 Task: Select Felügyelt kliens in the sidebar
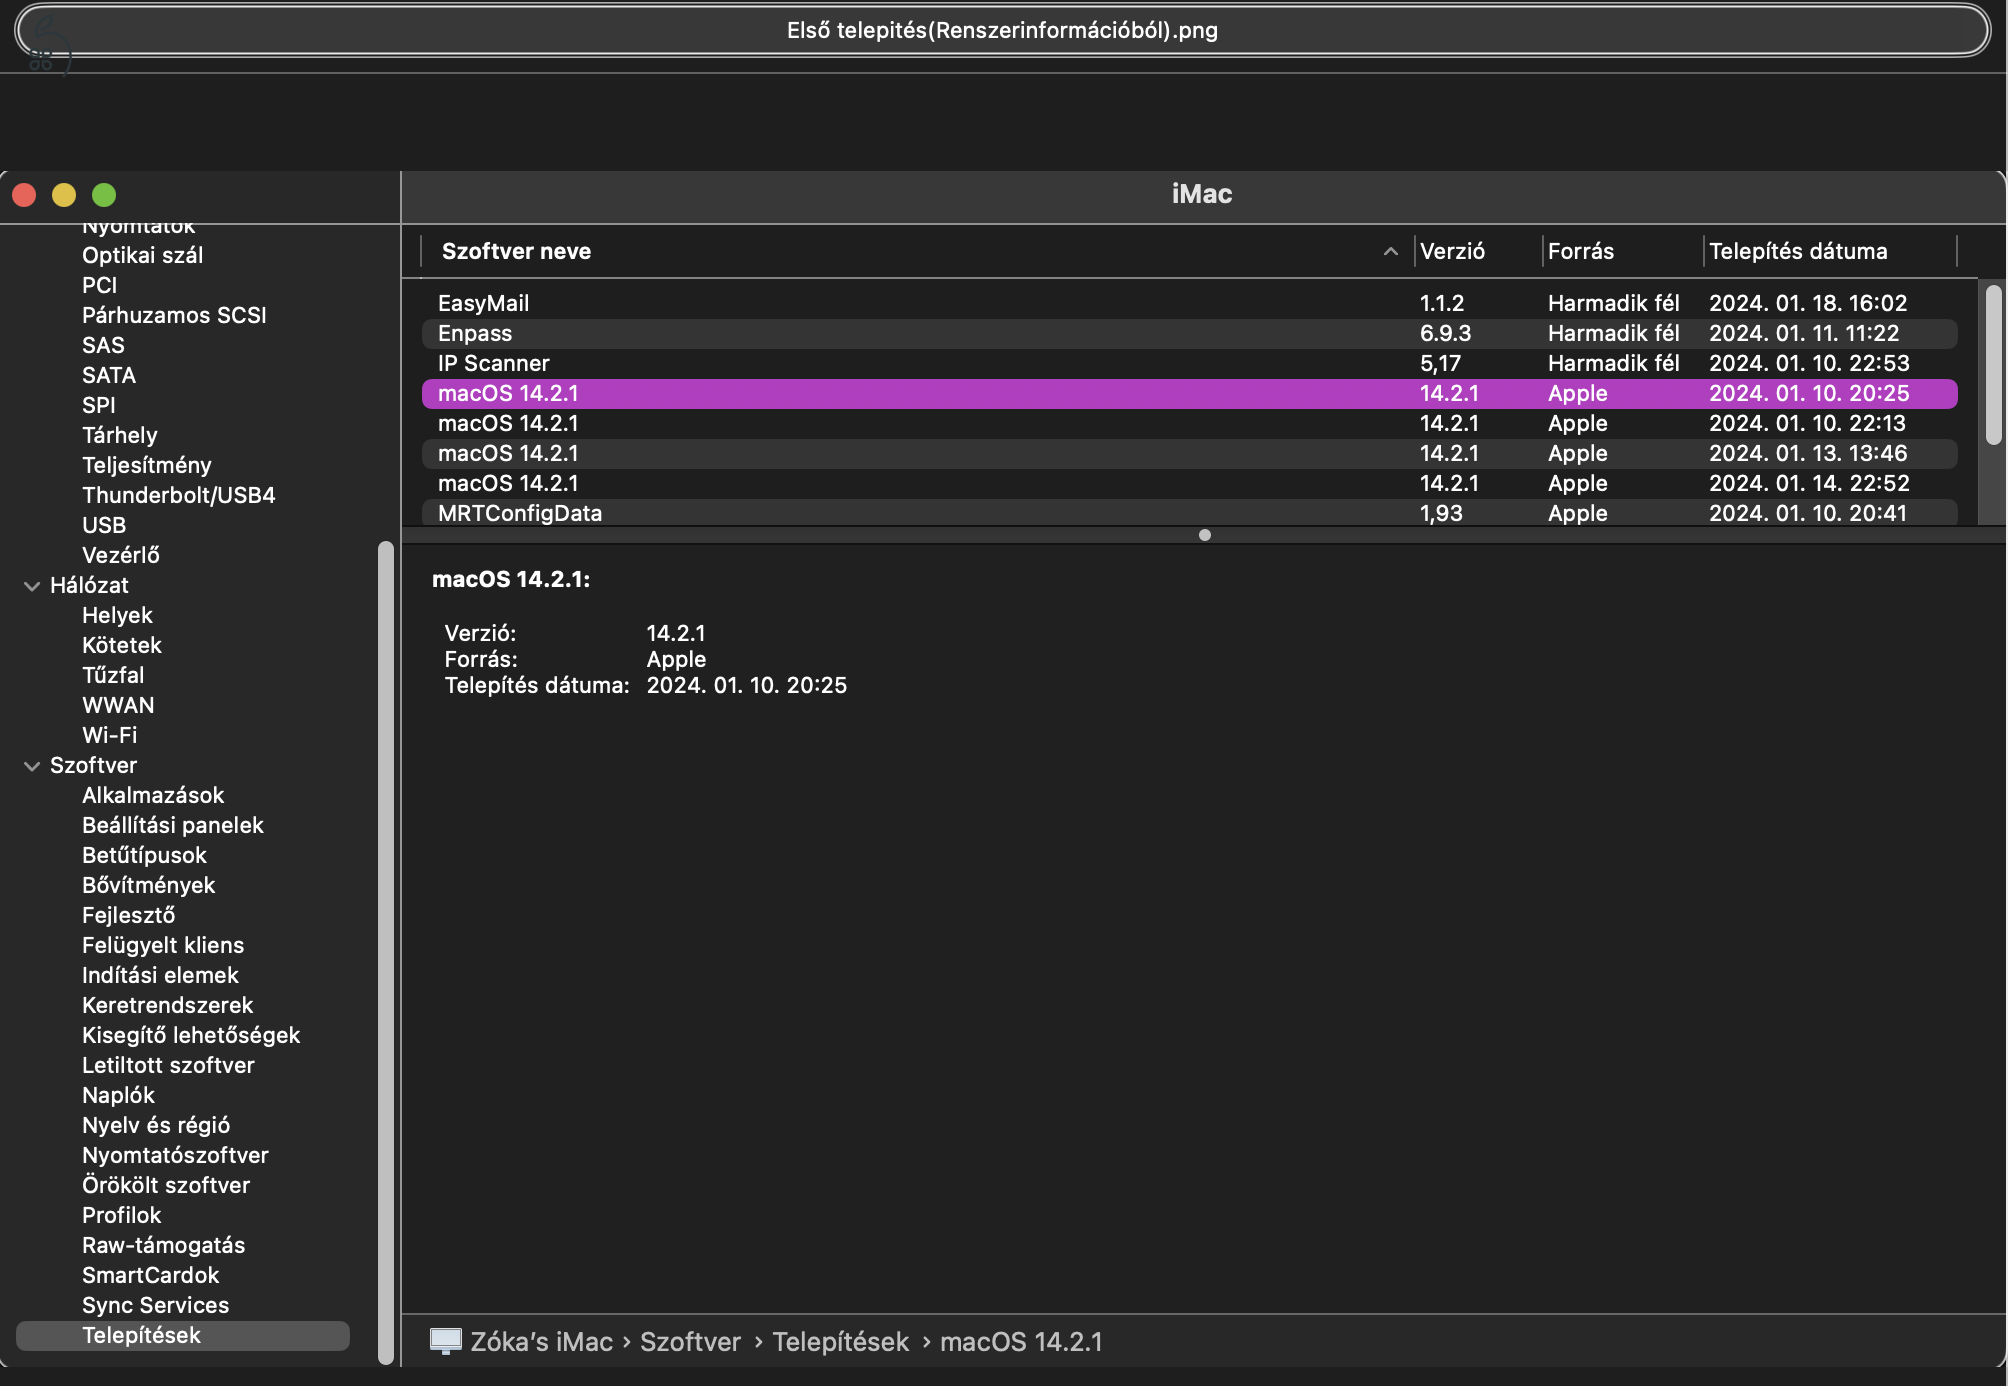point(163,946)
